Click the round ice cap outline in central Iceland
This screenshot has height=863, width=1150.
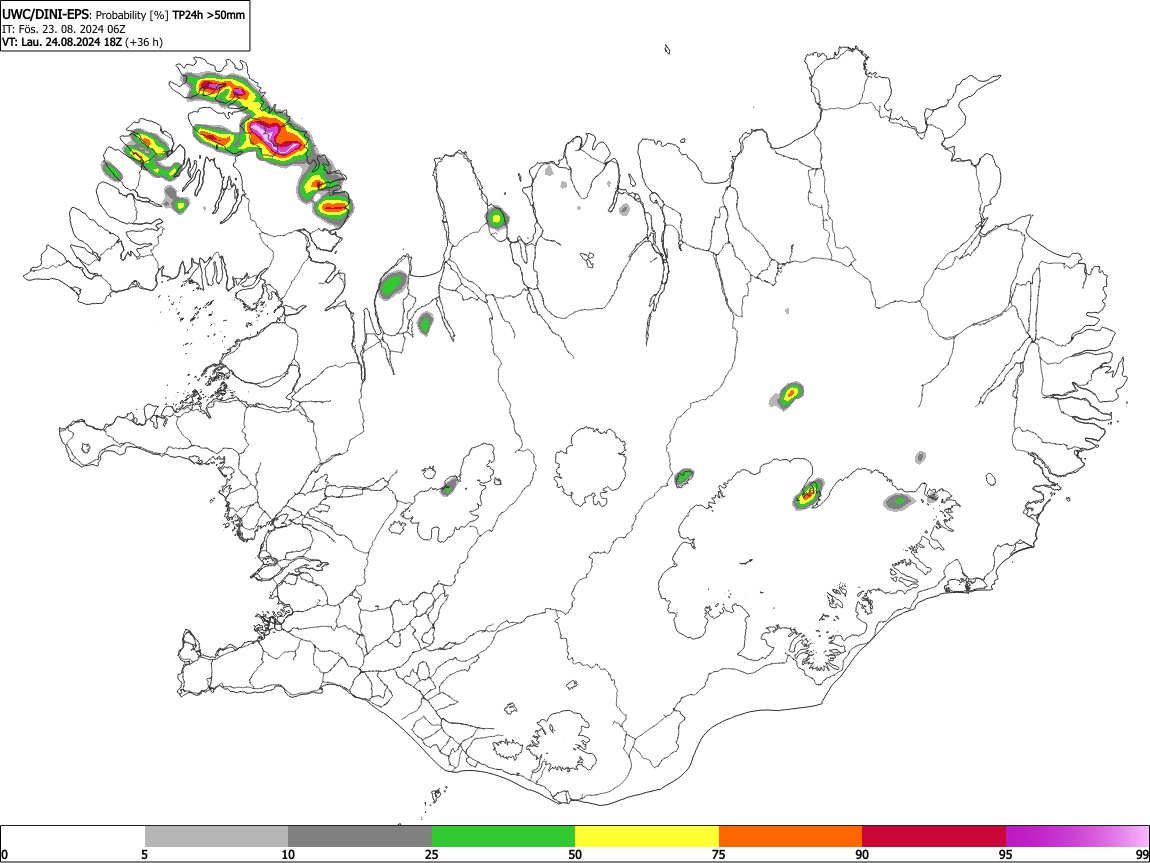(x=590, y=466)
